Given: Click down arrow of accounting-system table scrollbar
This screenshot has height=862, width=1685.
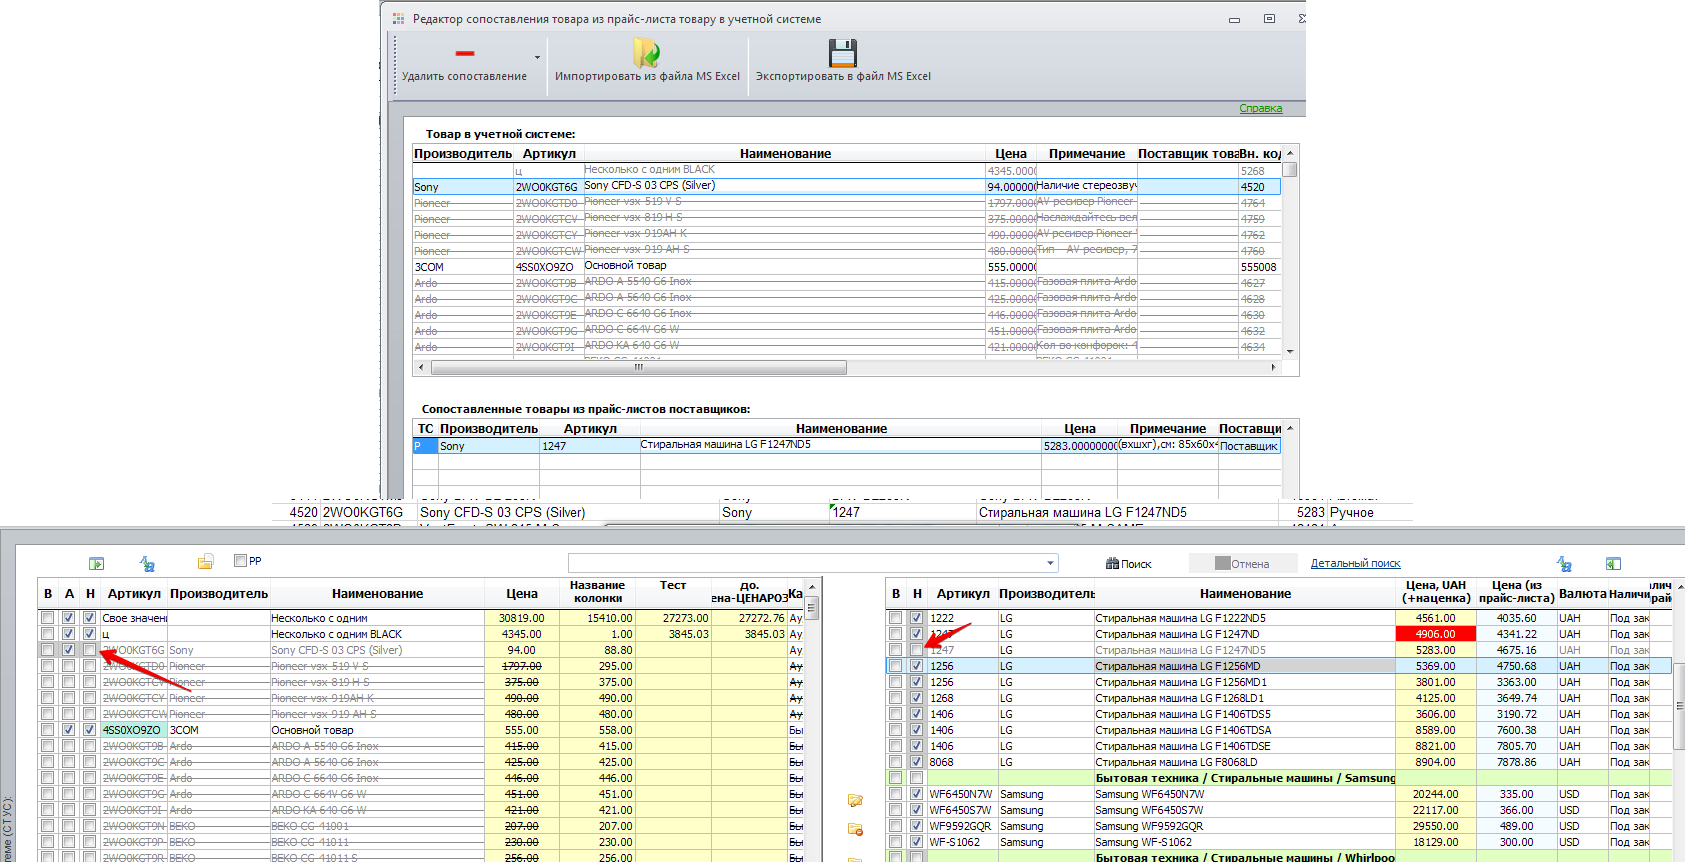Looking at the screenshot, I should tap(1290, 351).
